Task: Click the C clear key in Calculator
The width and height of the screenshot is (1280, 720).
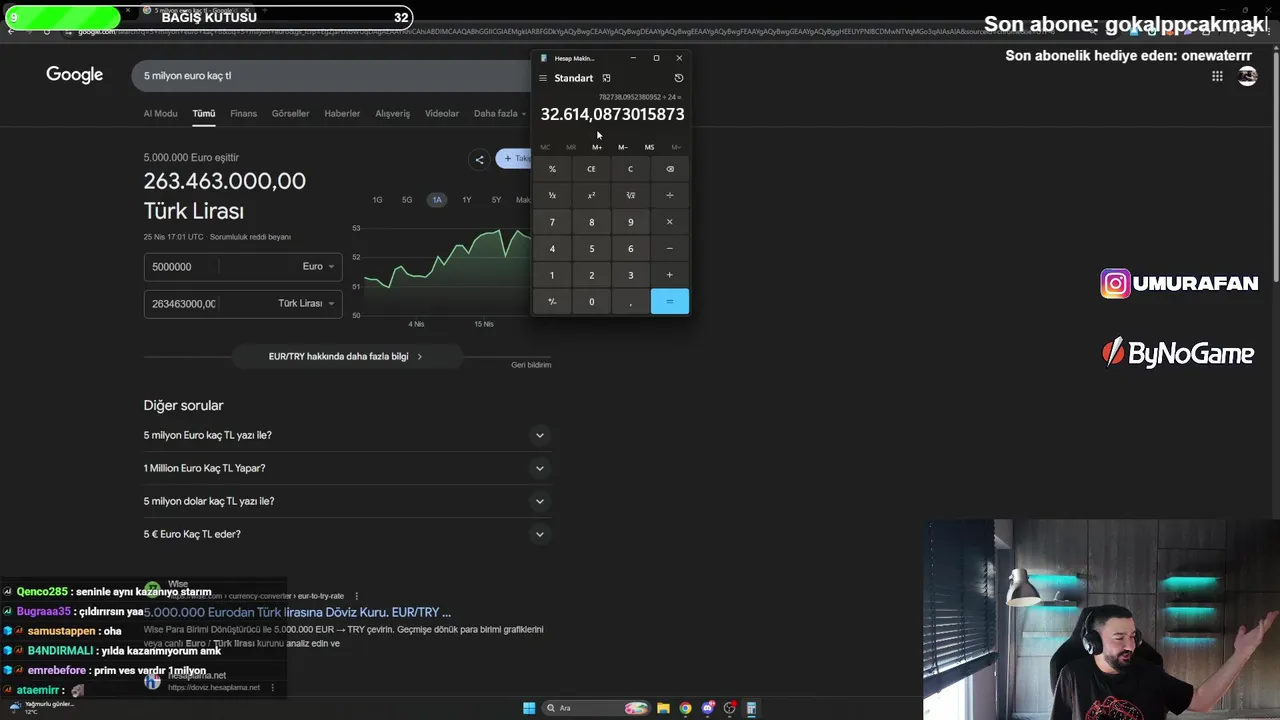Action: tap(630, 169)
